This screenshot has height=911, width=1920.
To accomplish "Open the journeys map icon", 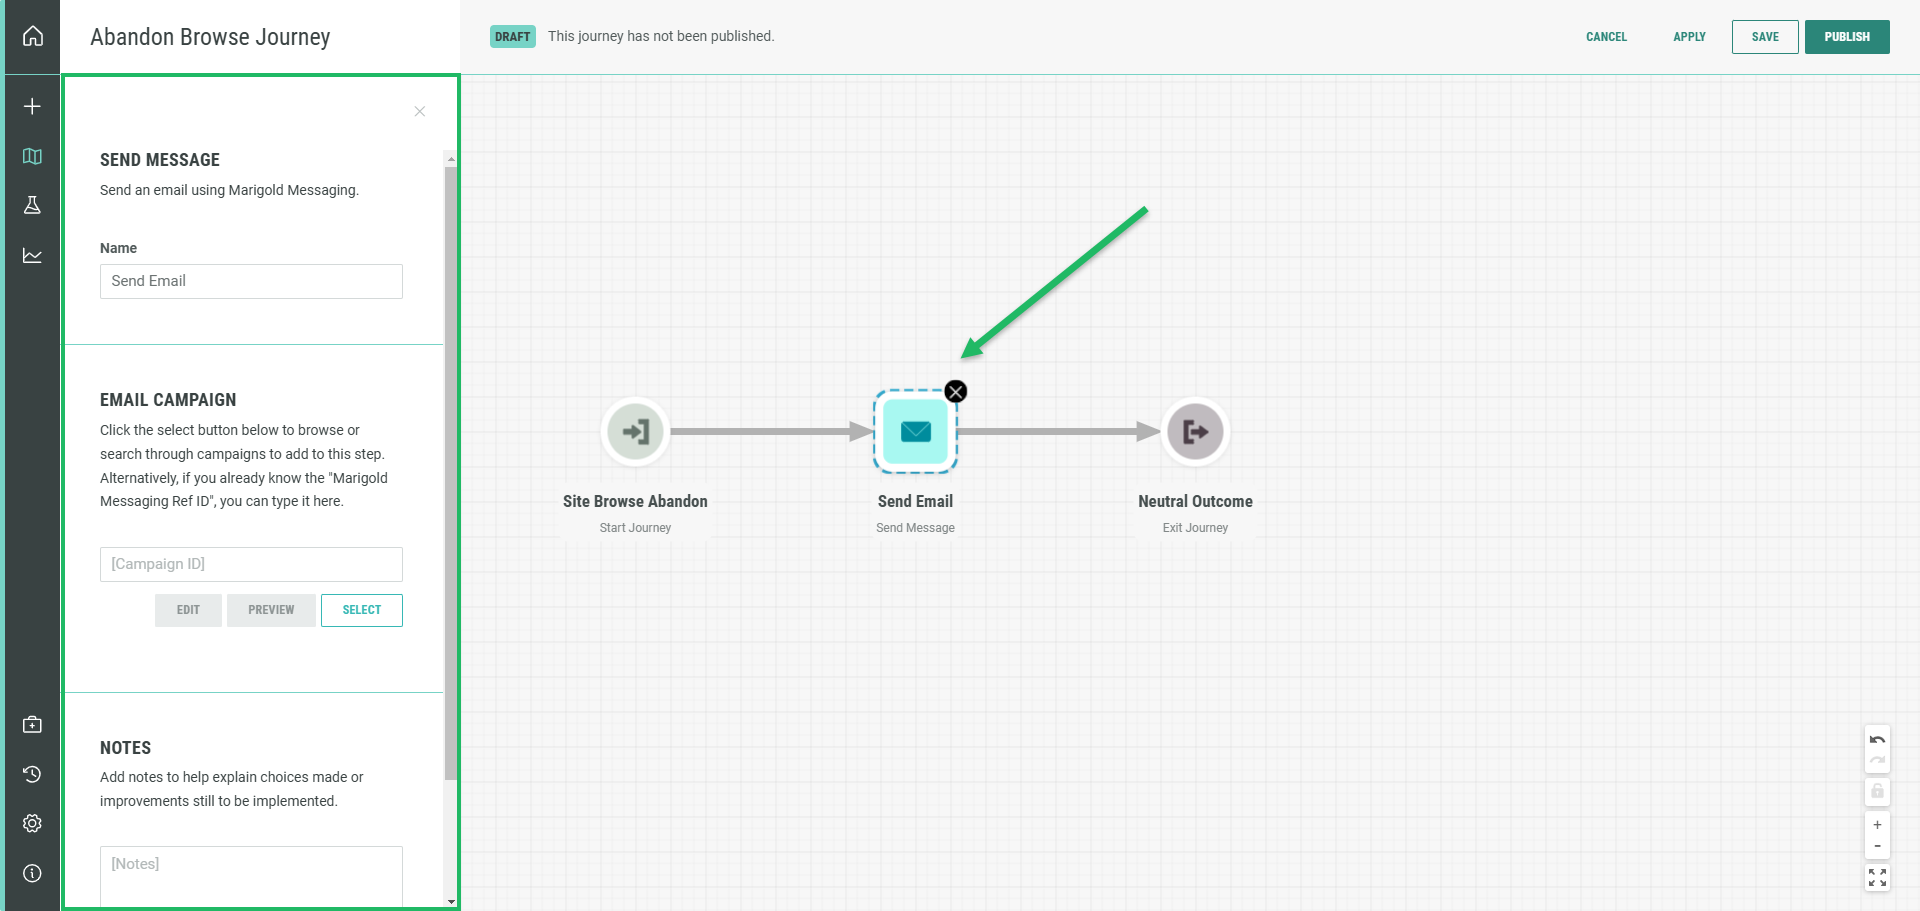I will pos(32,156).
